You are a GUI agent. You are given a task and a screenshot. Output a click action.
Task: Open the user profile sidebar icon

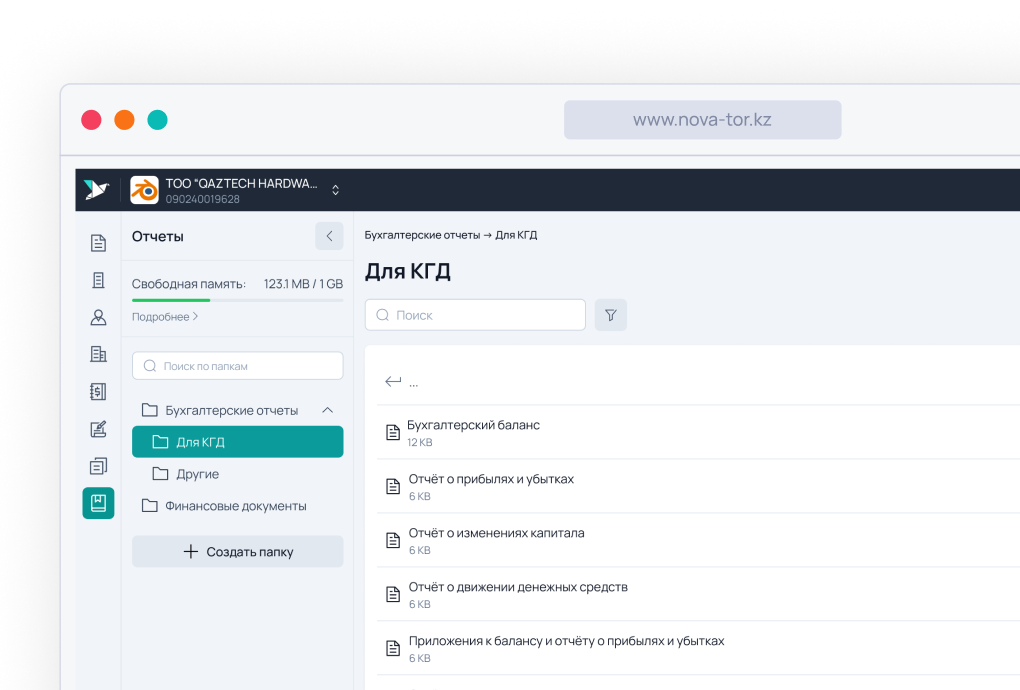coord(98,317)
